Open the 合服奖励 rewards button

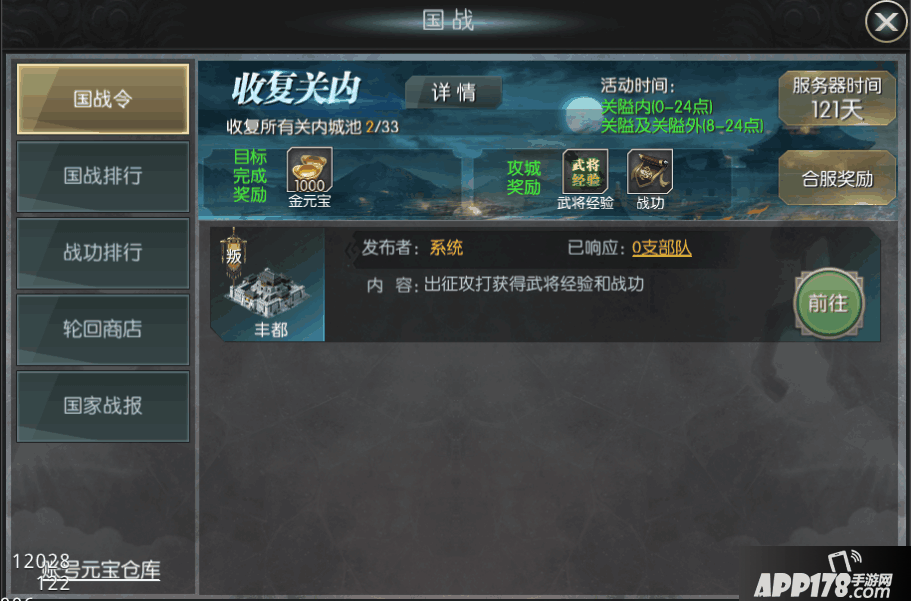[837, 178]
